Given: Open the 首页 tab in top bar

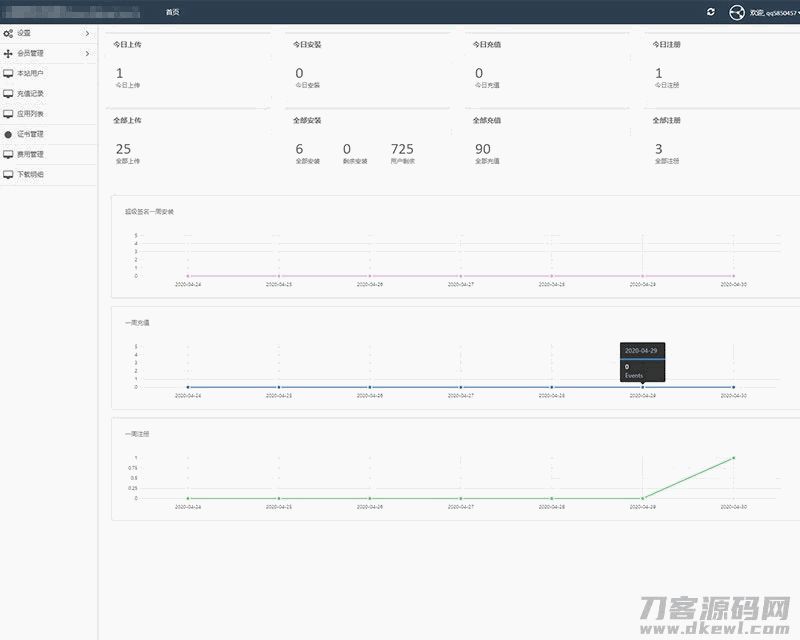Looking at the screenshot, I should [173, 12].
